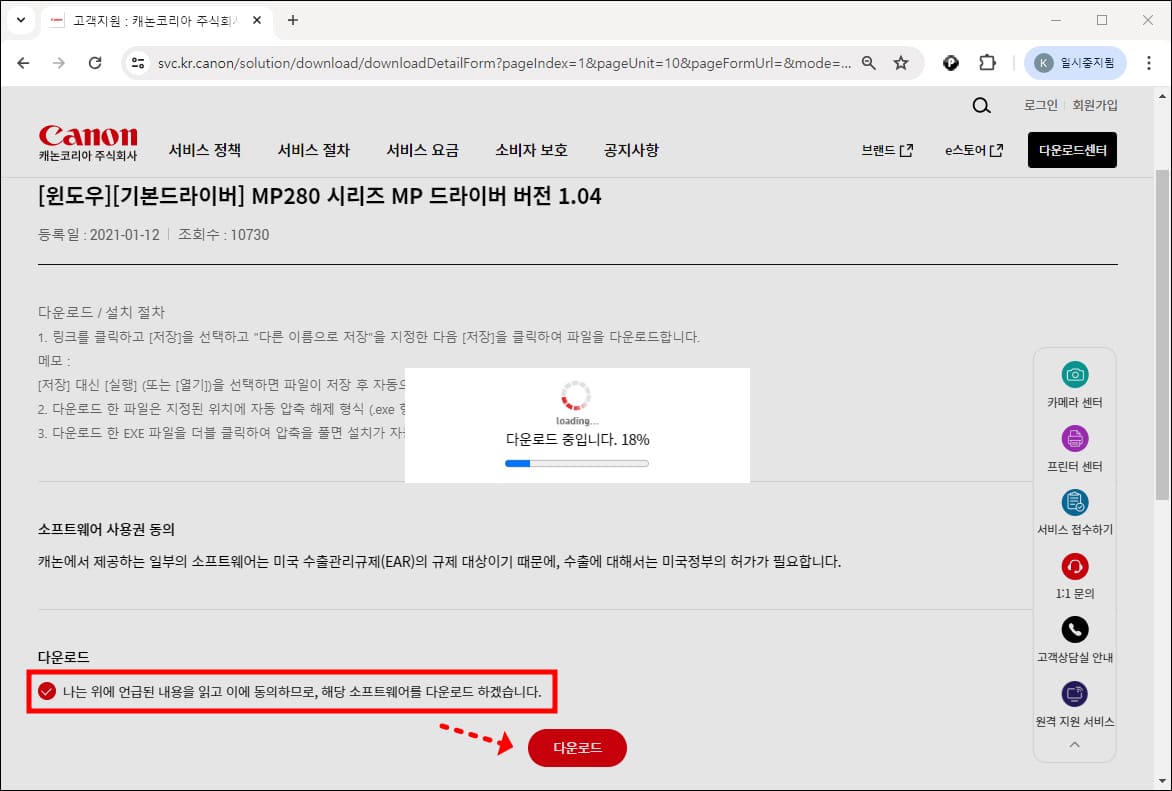Open 서비스 접수하기 via sidebar icon
The width and height of the screenshot is (1172, 791).
1075,505
